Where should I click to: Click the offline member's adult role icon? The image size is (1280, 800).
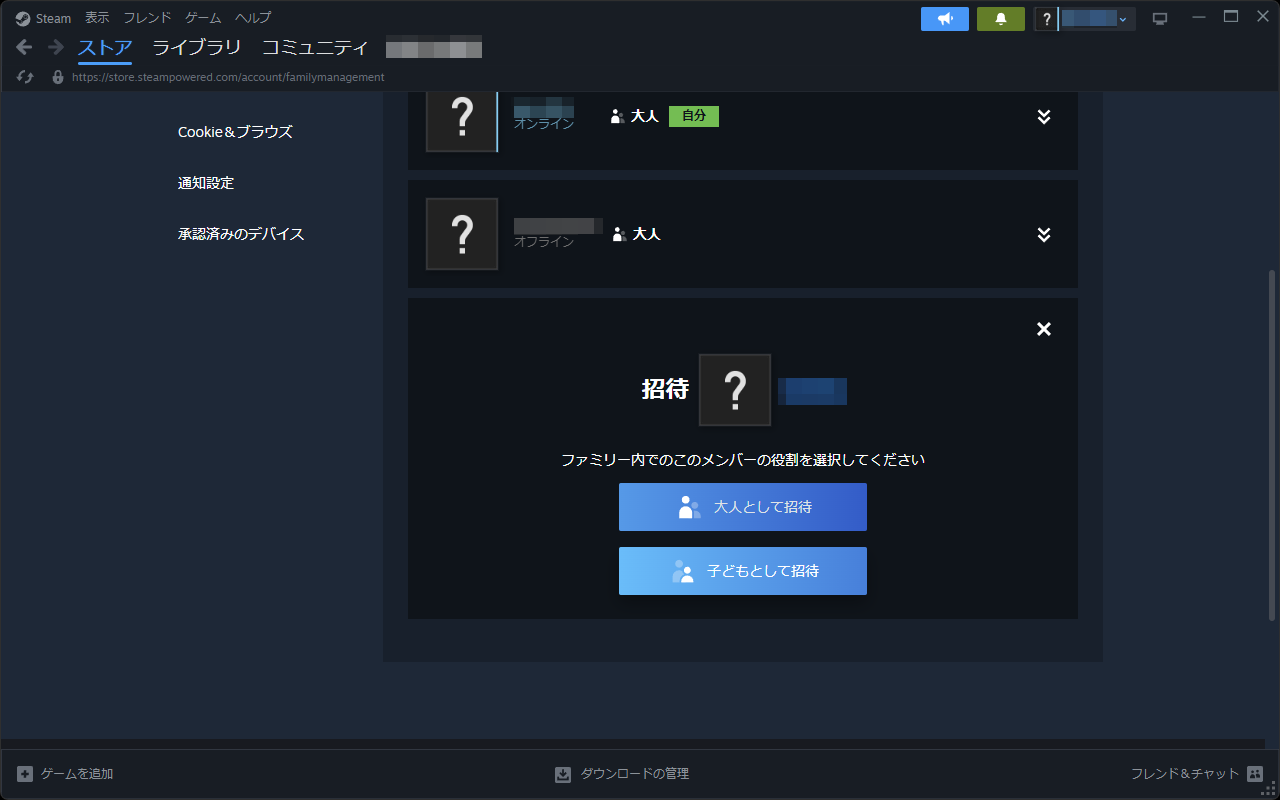pos(619,234)
